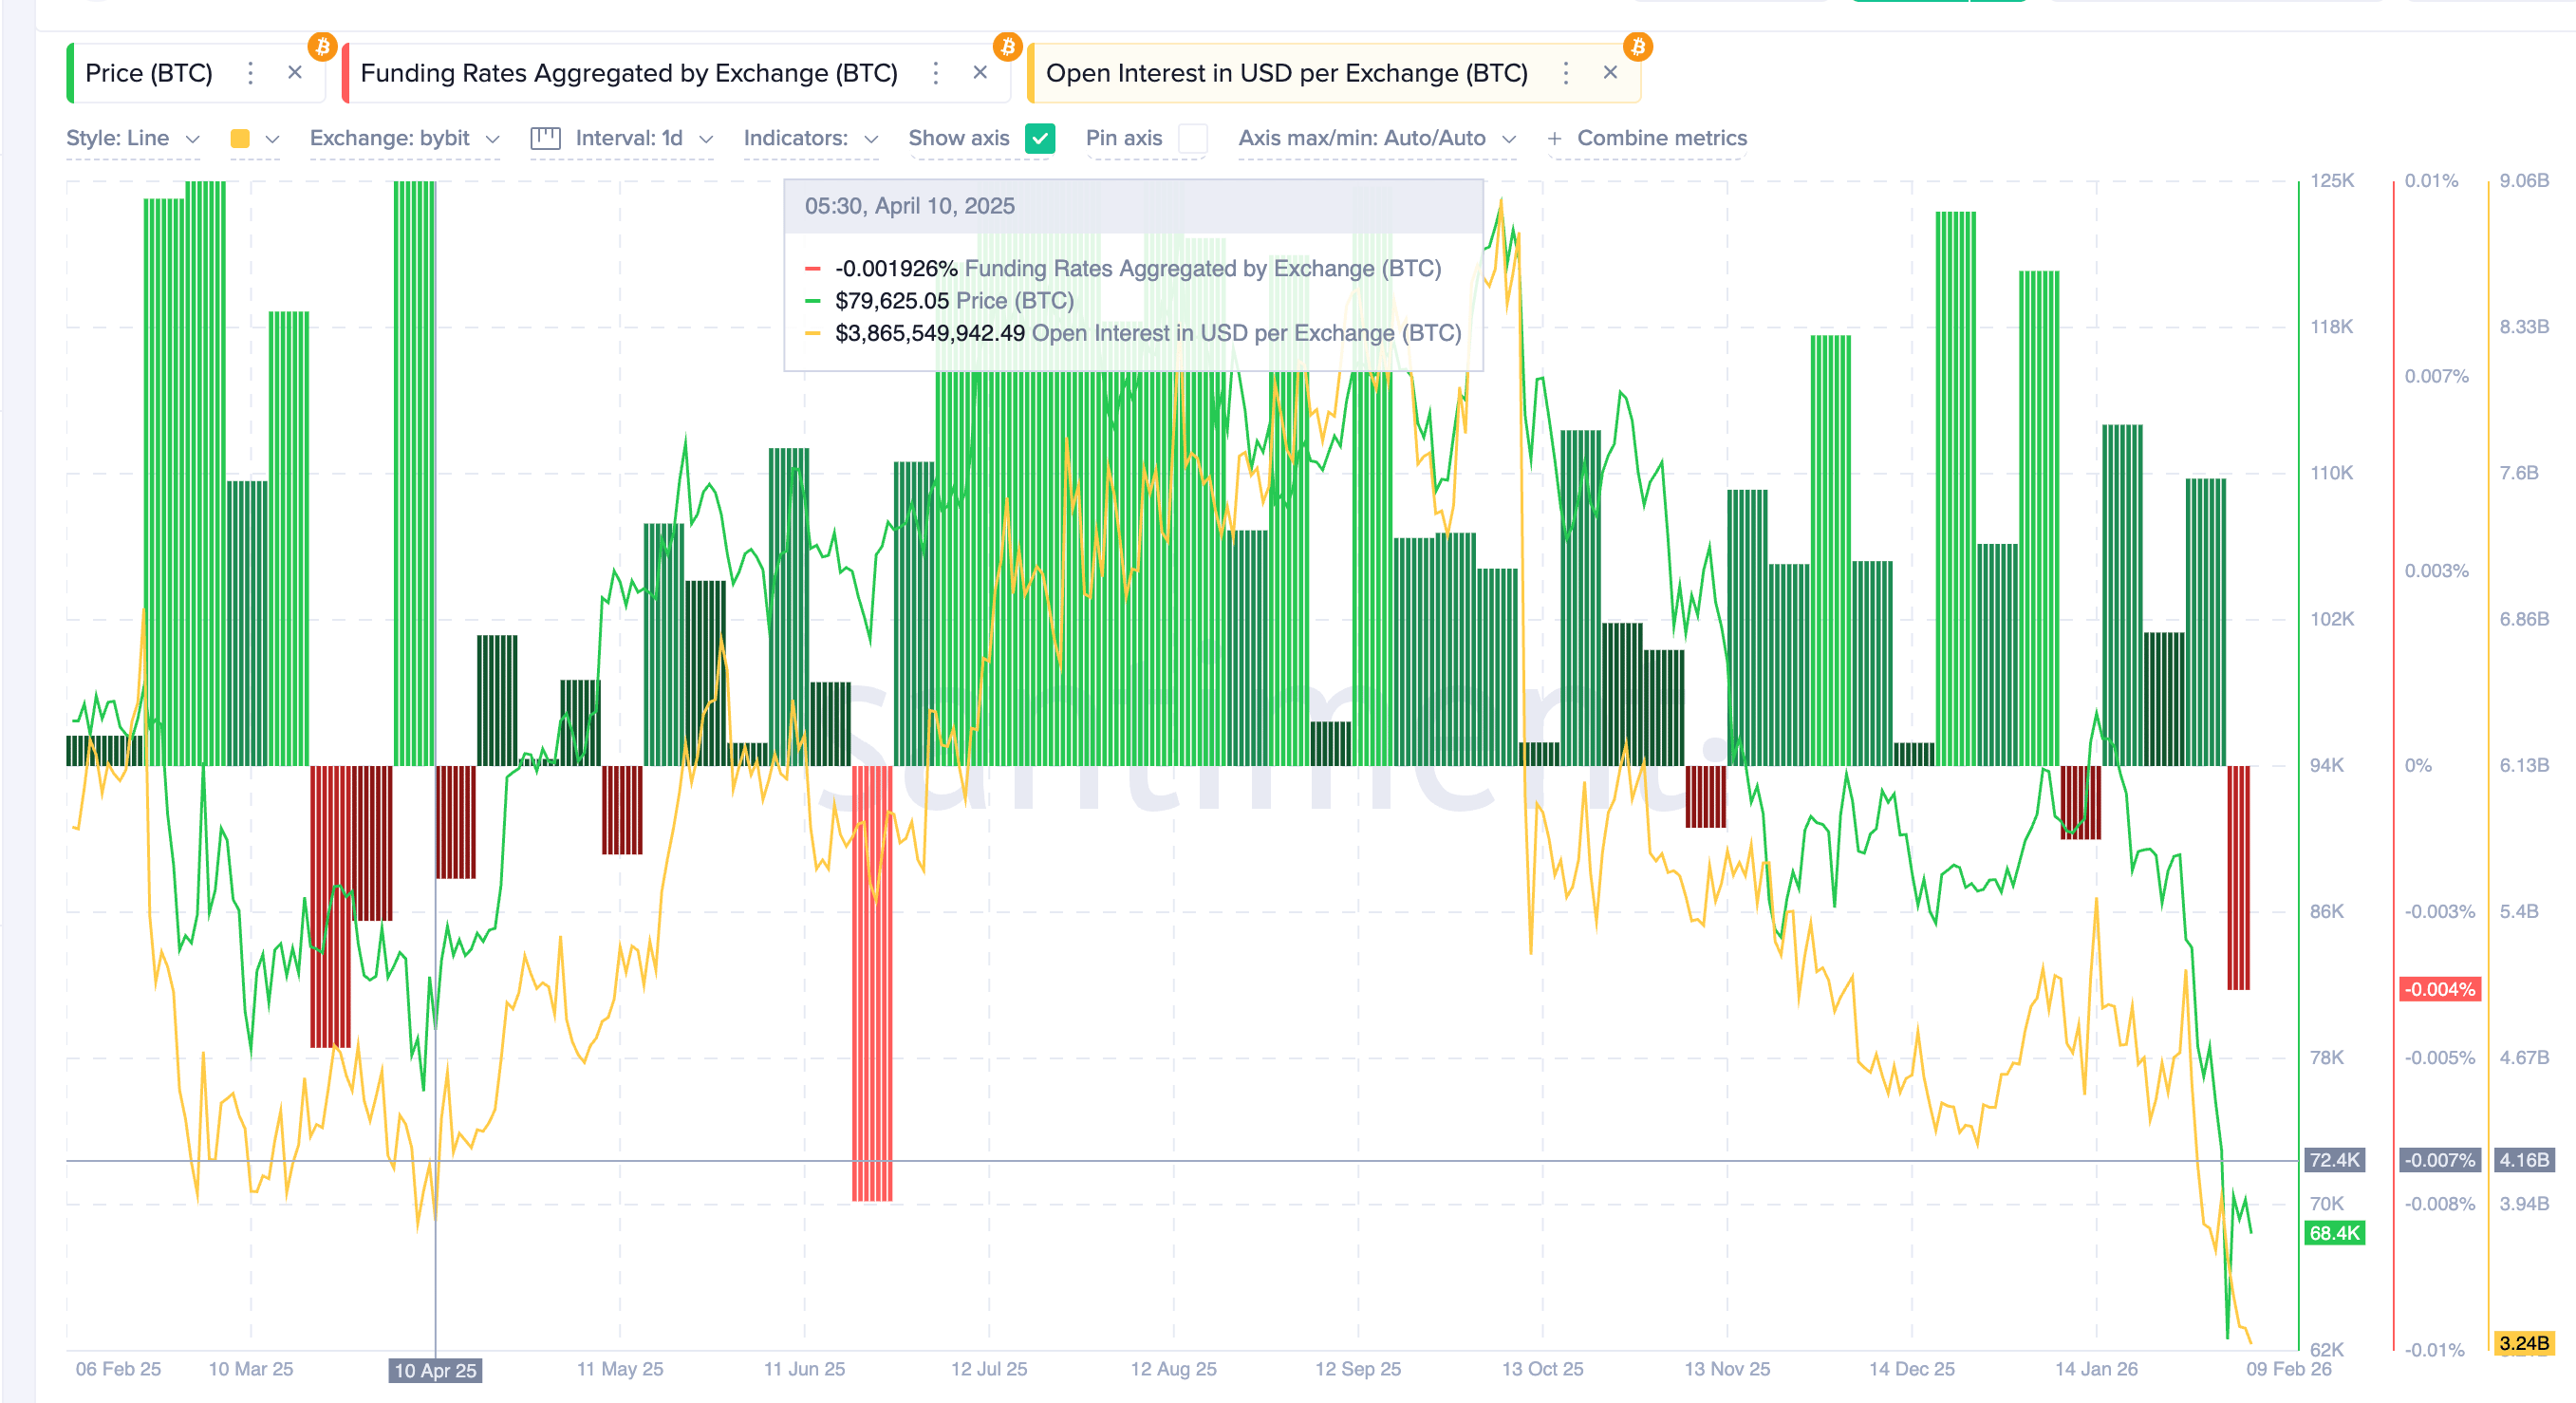Click the interval candlestick icon
This screenshot has width=2576, height=1403.
coord(545,138)
